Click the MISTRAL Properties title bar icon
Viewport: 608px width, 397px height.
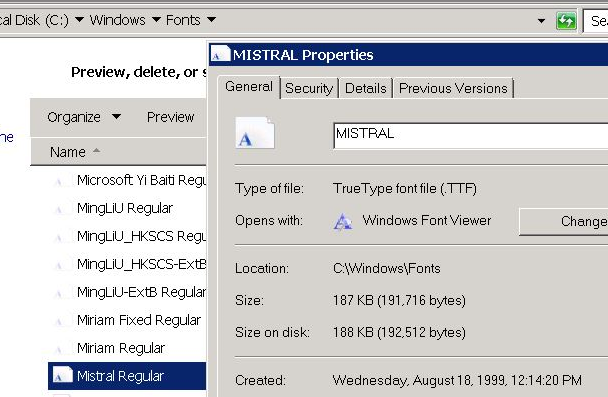point(219,54)
